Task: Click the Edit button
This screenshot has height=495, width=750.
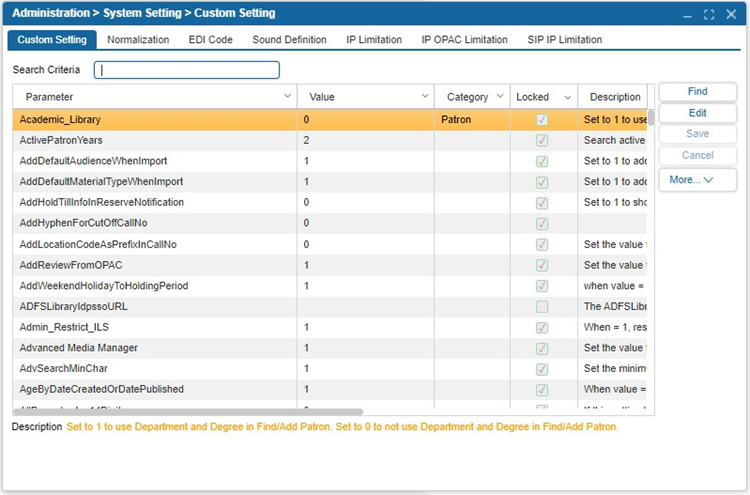Action: pyautogui.click(x=697, y=113)
